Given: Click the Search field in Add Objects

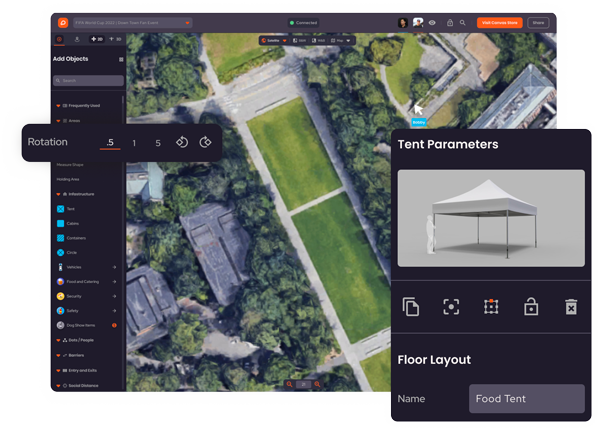Looking at the screenshot, I should pyautogui.click(x=88, y=81).
